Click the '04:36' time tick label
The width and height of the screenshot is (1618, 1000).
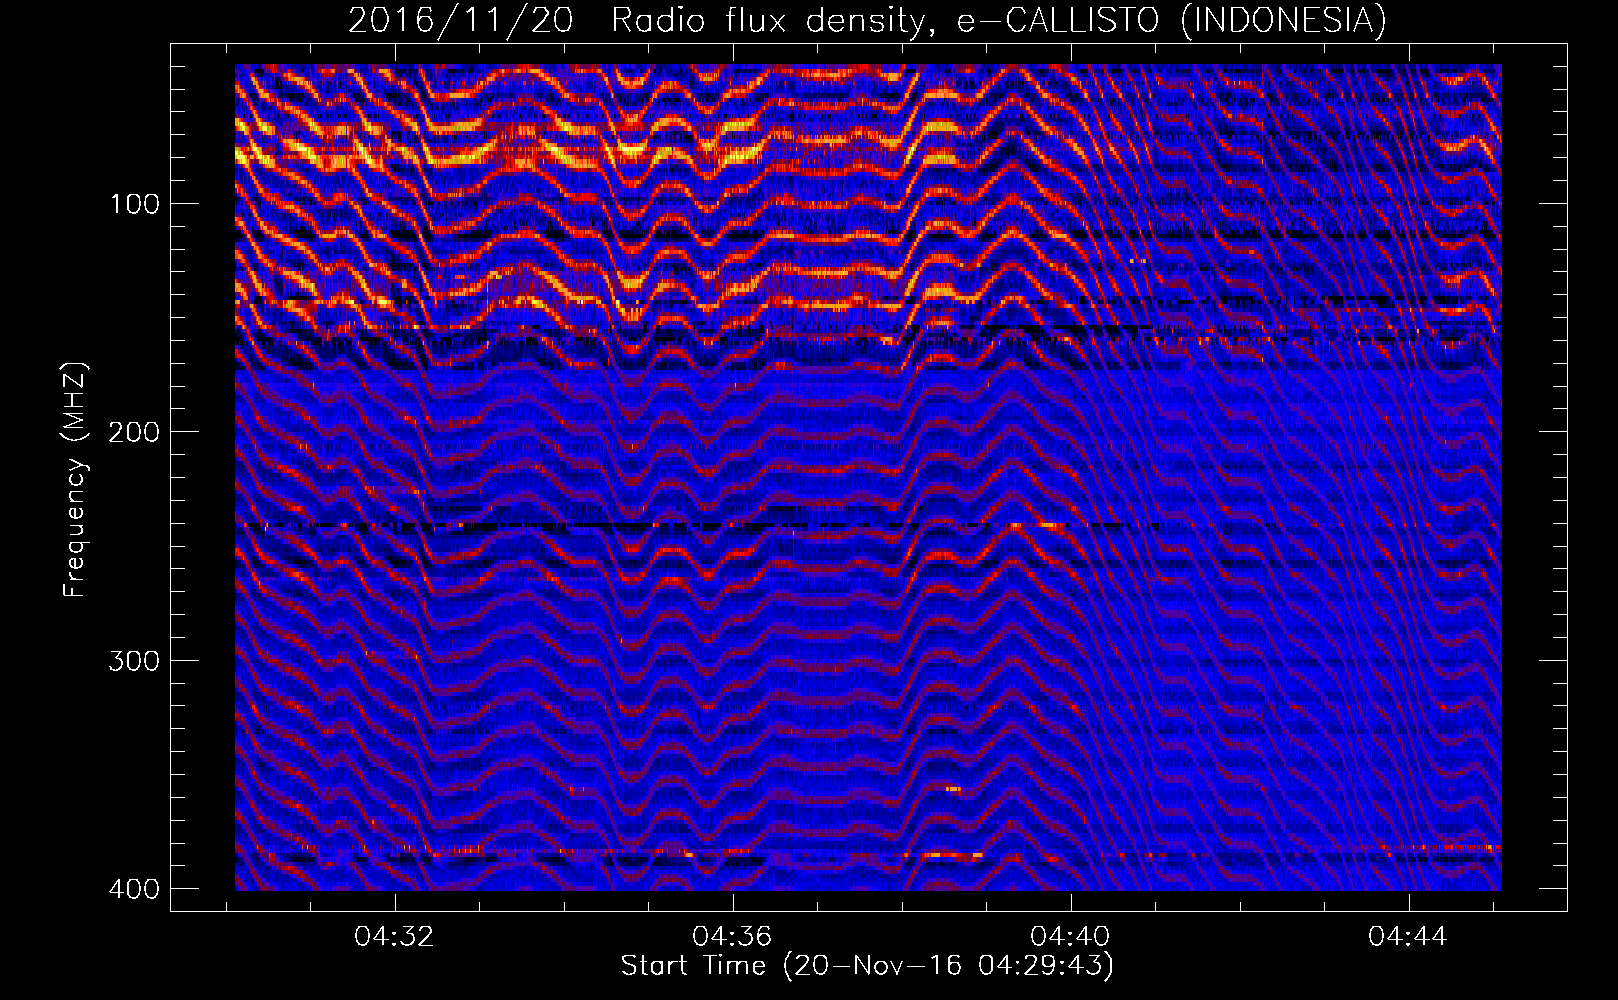point(733,937)
